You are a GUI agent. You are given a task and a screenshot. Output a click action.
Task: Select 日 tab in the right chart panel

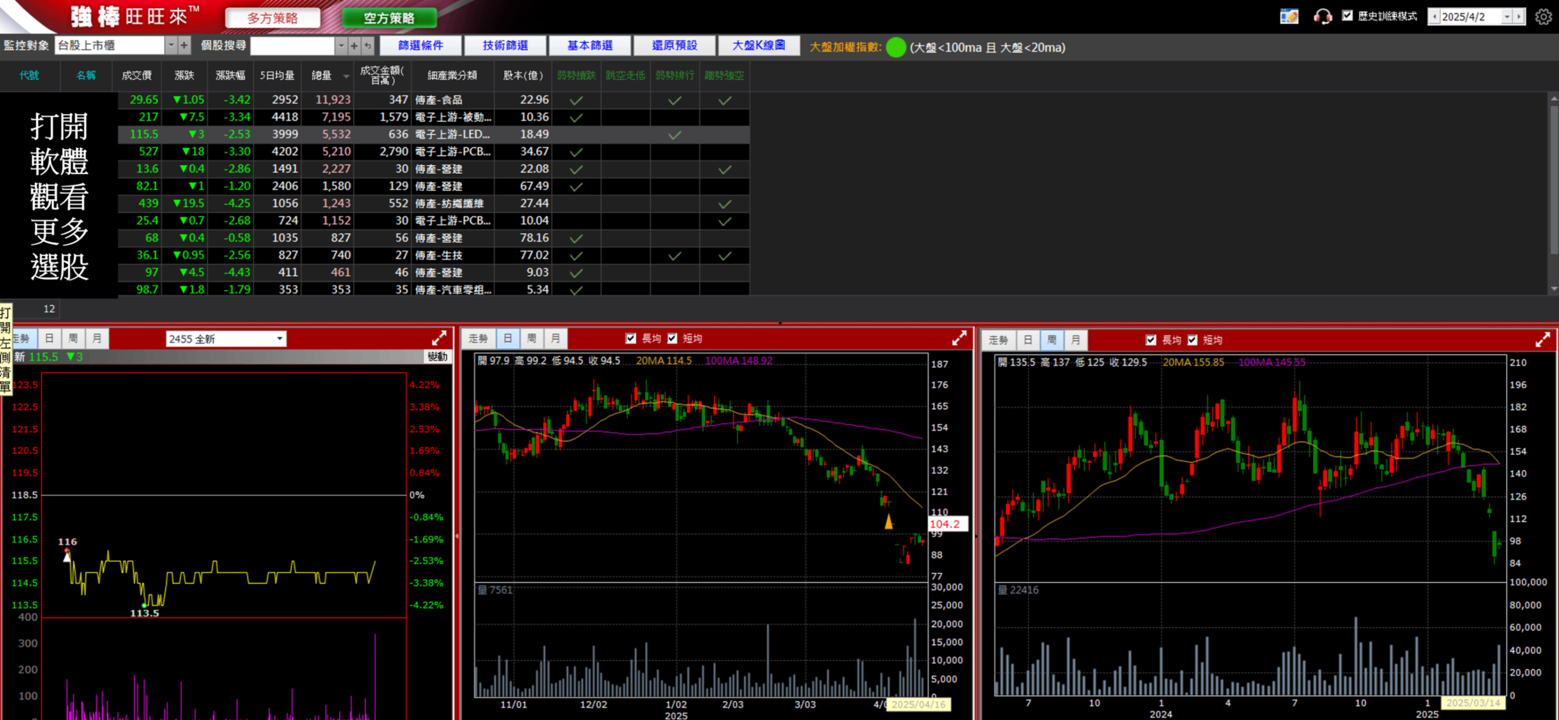coord(1027,340)
